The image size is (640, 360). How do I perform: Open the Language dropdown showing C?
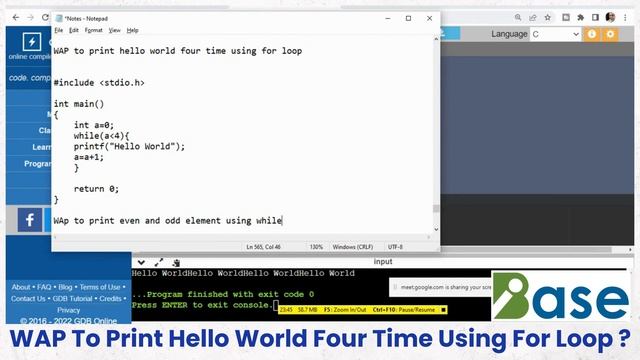[x=556, y=34]
